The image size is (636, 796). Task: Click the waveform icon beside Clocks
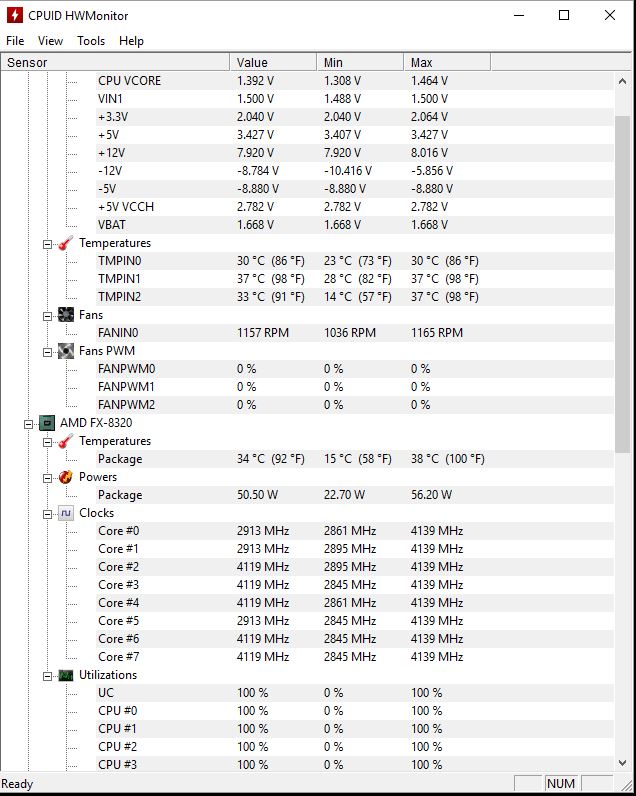click(66, 513)
